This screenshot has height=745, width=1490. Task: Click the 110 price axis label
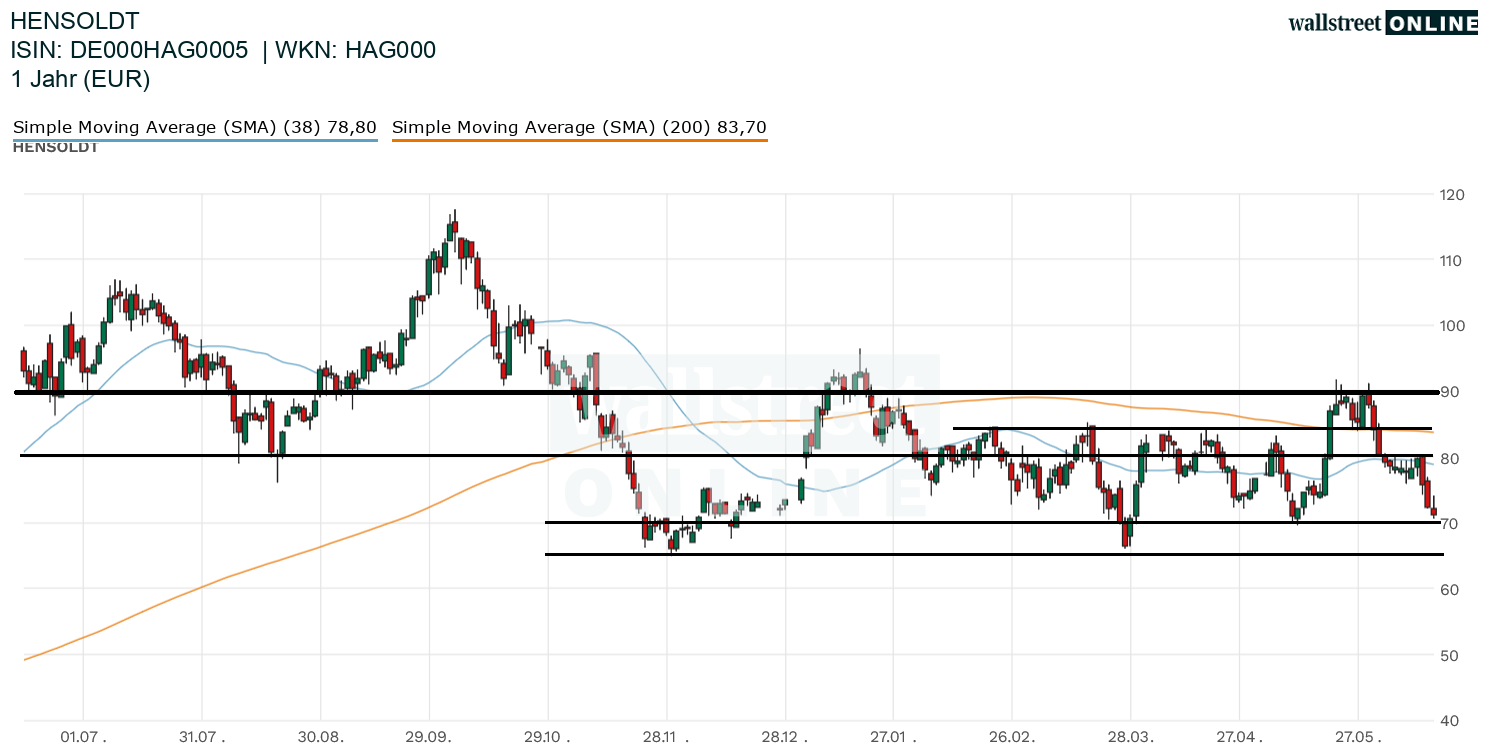coord(1451,261)
